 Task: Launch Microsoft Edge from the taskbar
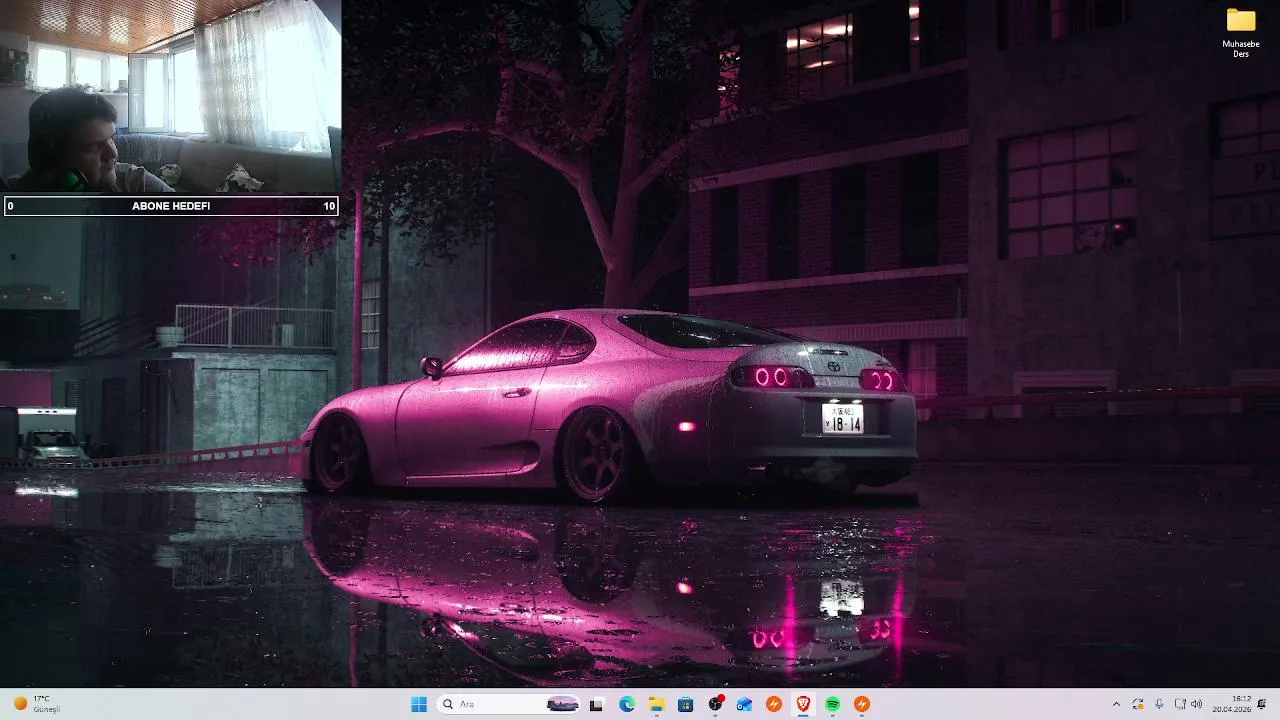click(627, 704)
